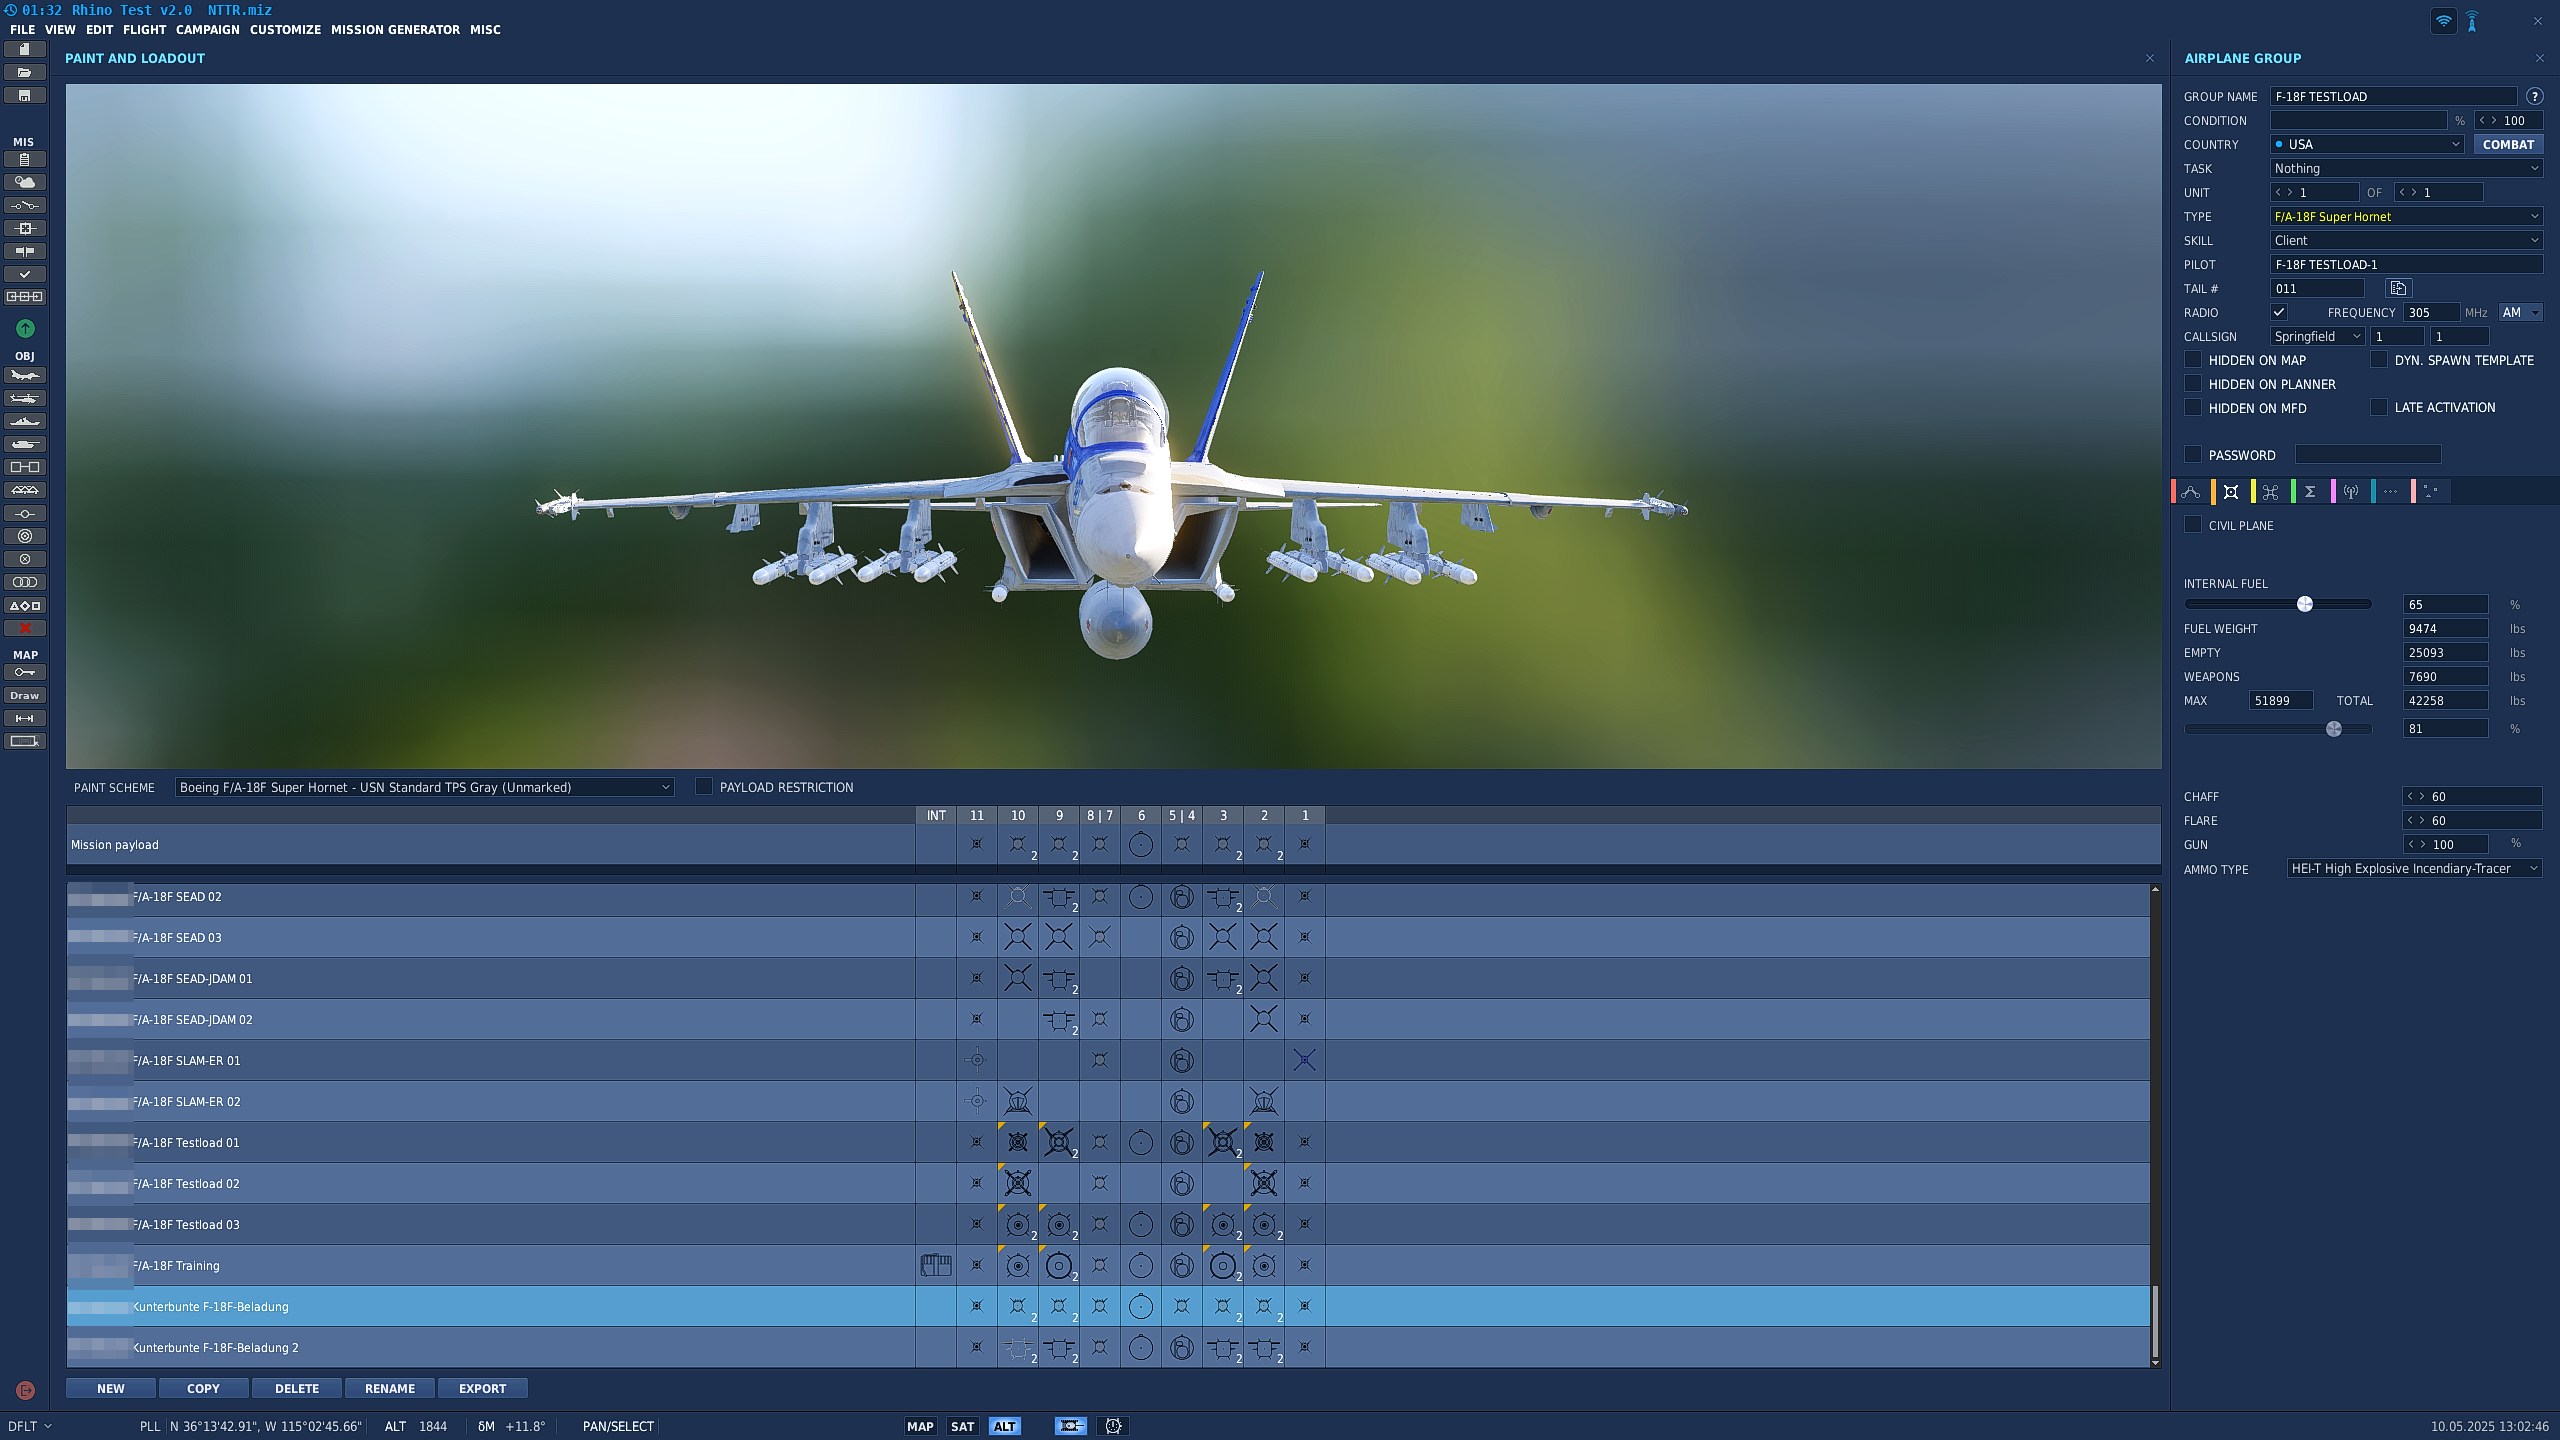Image resolution: width=2560 pixels, height=1440 pixels.
Task: Open the MISSION GENERATOR menu
Action: (395, 29)
